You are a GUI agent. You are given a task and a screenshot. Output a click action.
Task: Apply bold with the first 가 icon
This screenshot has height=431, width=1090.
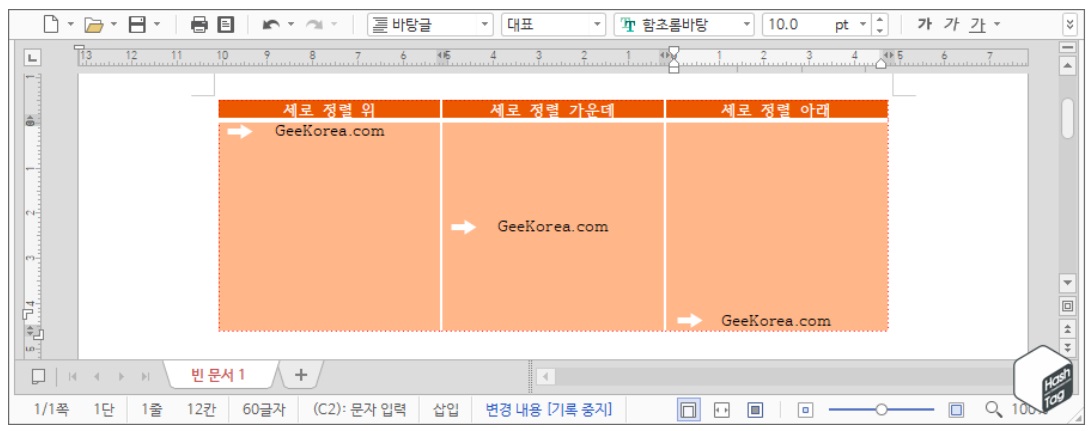[x=924, y=24]
